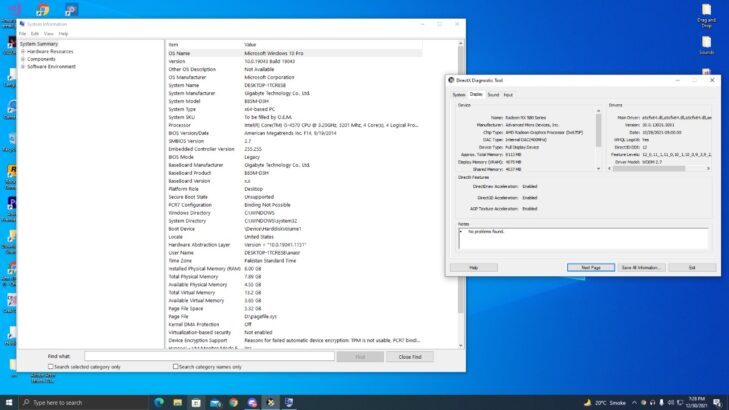Open the Sounds folder on the desktop
Viewport: 729px width, 410px height.
click(x=706, y=45)
